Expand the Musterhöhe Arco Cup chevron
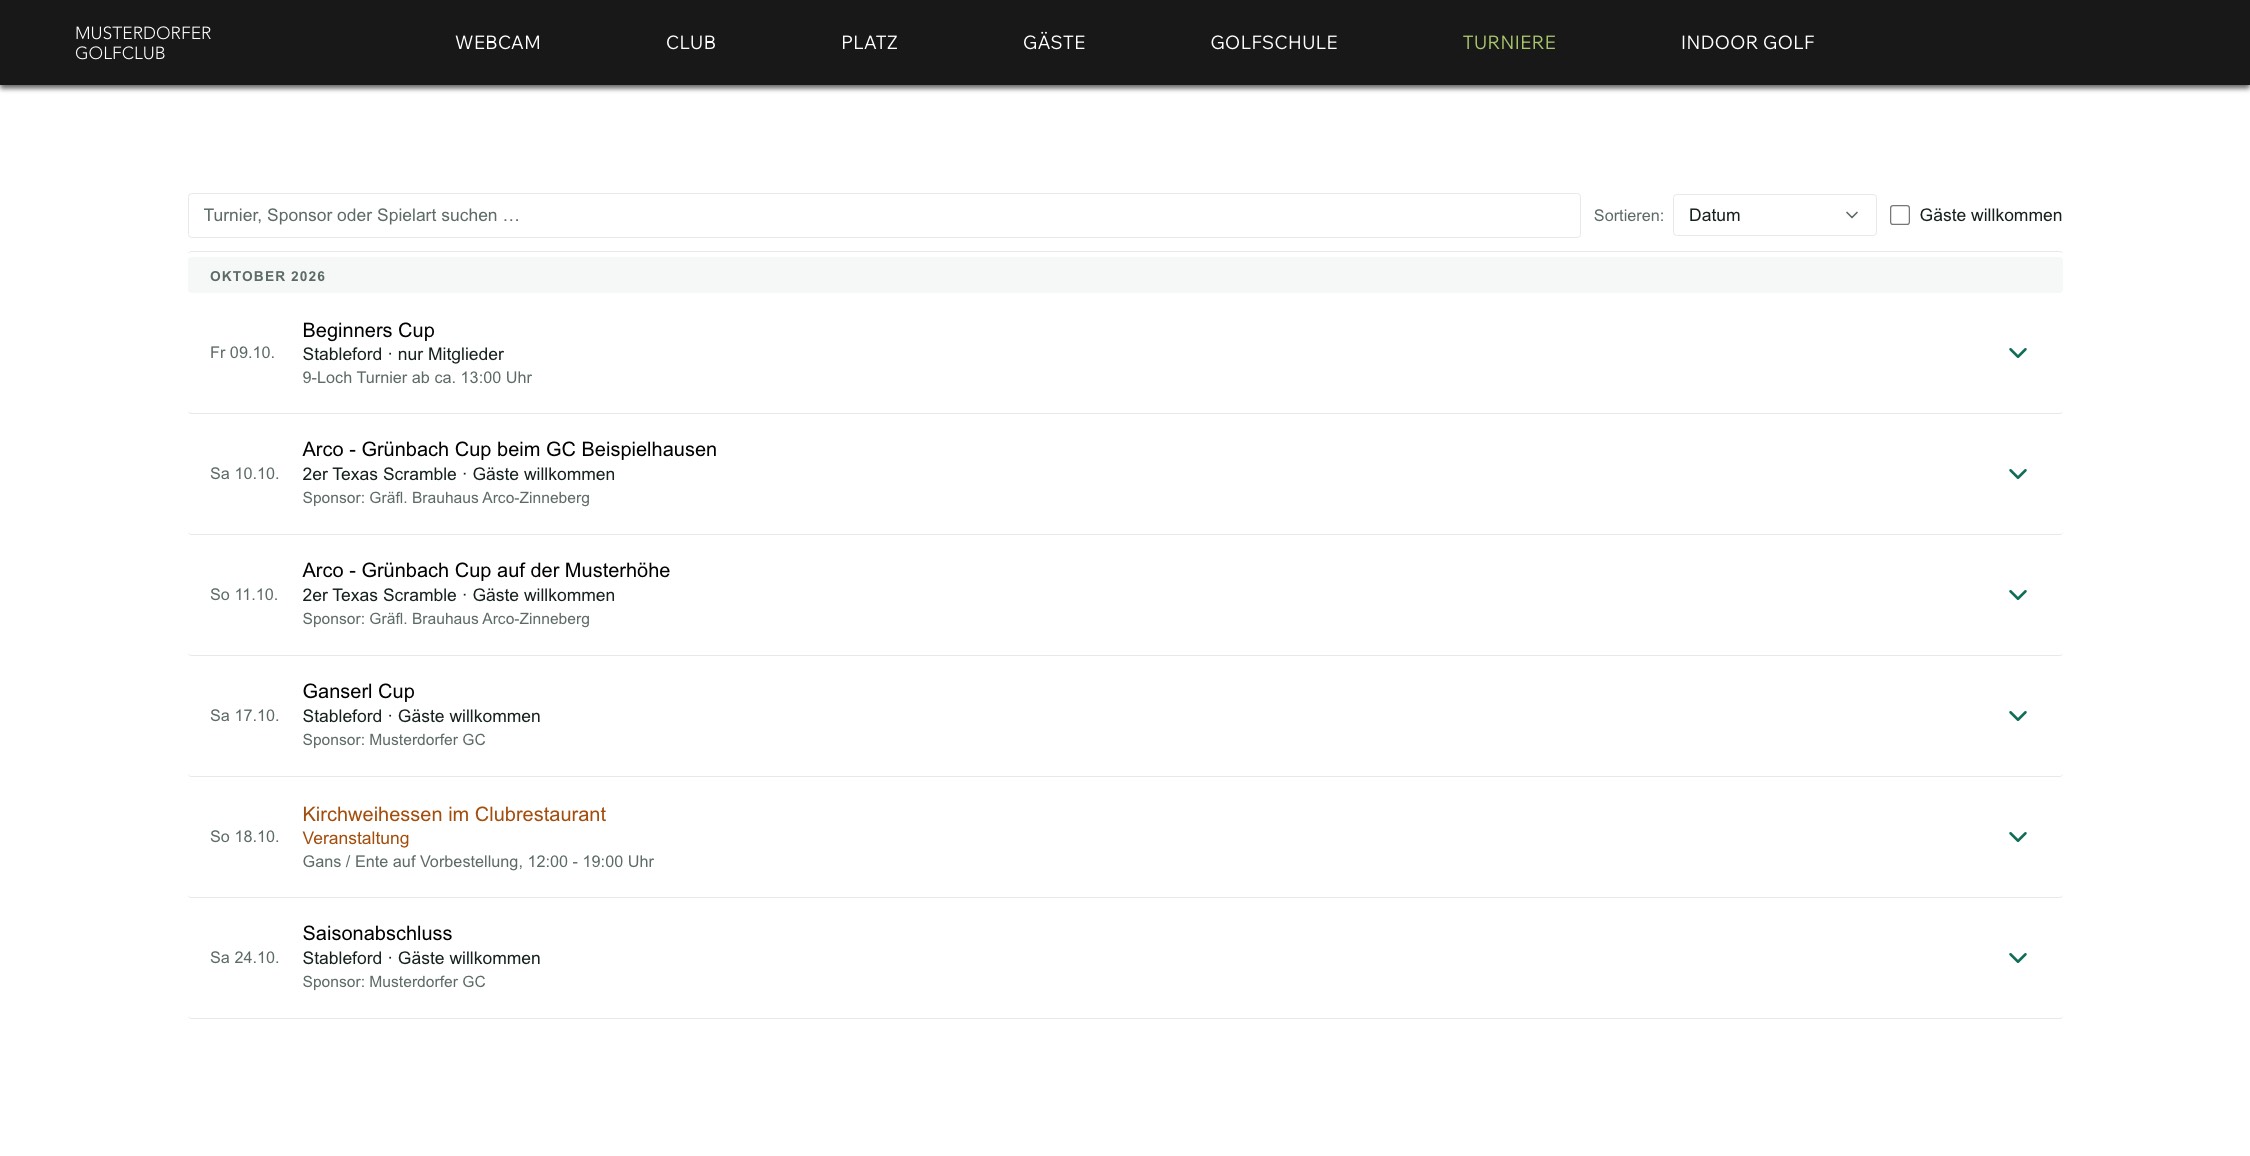This screenshot has width=2250, height=1156. pos(2017,595)
